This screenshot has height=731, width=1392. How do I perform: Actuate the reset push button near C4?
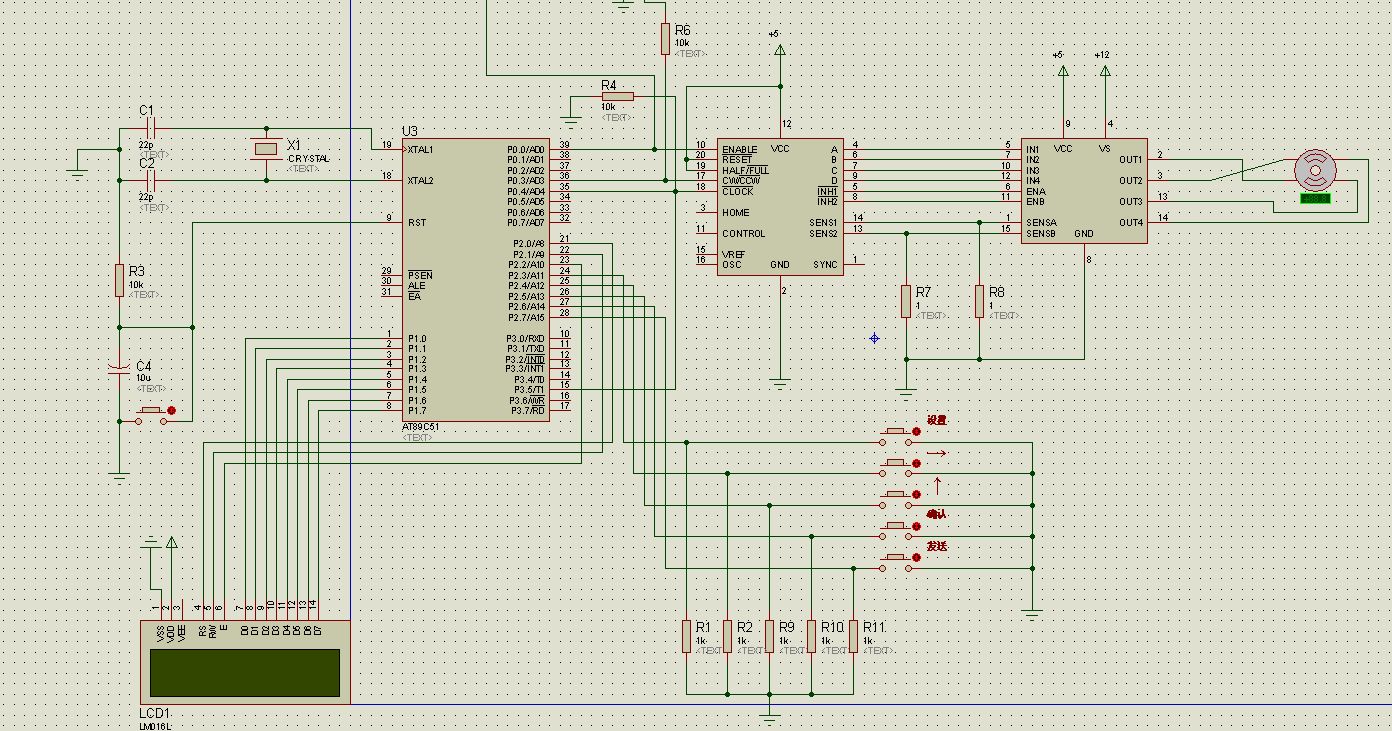pyautogui.click(x=153, y=413)
